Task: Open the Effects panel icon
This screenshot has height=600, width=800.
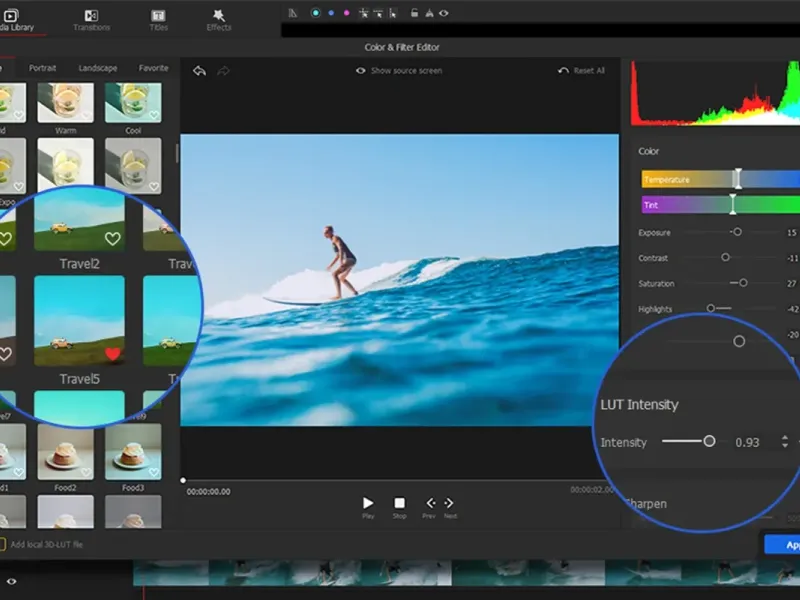Action: (x=219, y=16)
